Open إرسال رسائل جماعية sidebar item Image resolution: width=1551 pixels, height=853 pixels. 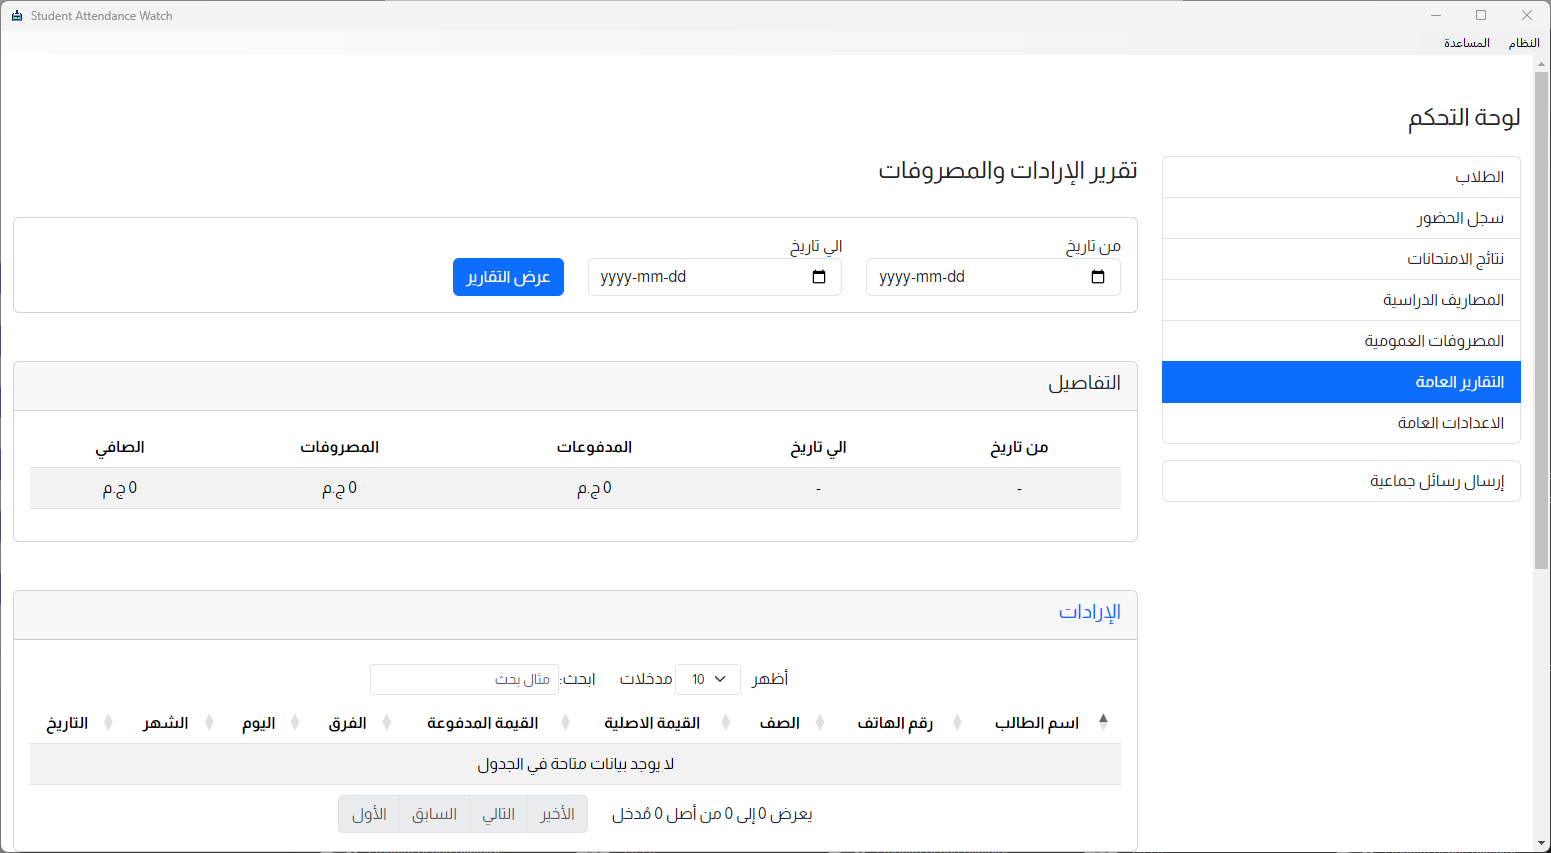point(1340,481)
